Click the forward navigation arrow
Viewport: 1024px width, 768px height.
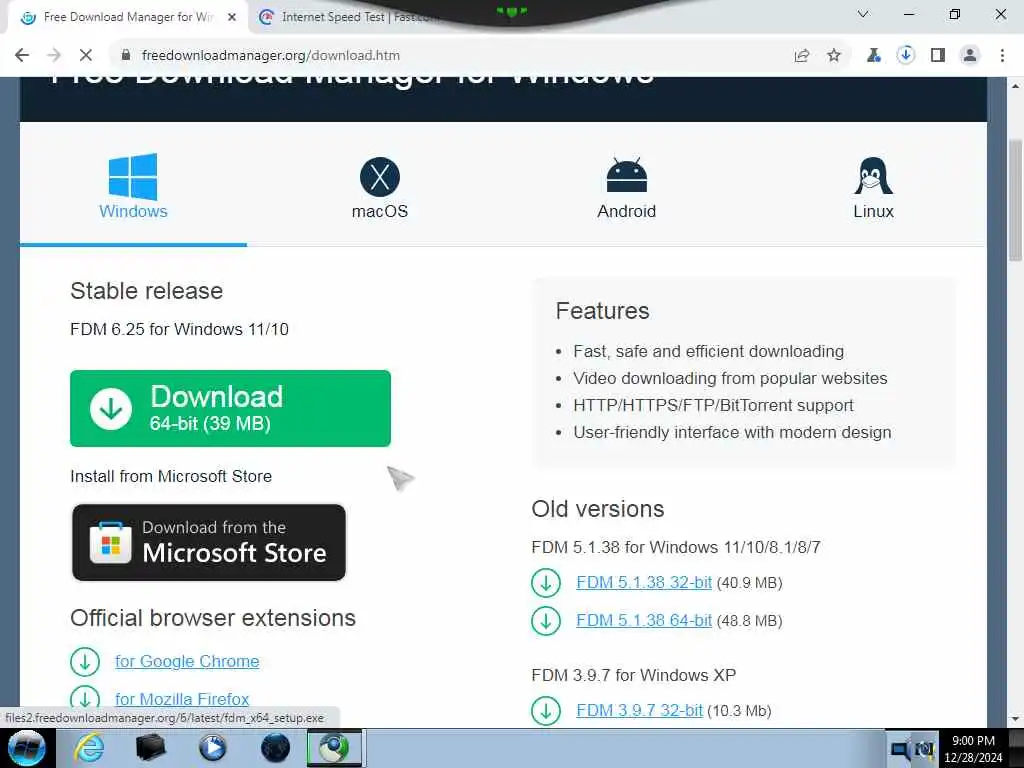tap(54, 56)
